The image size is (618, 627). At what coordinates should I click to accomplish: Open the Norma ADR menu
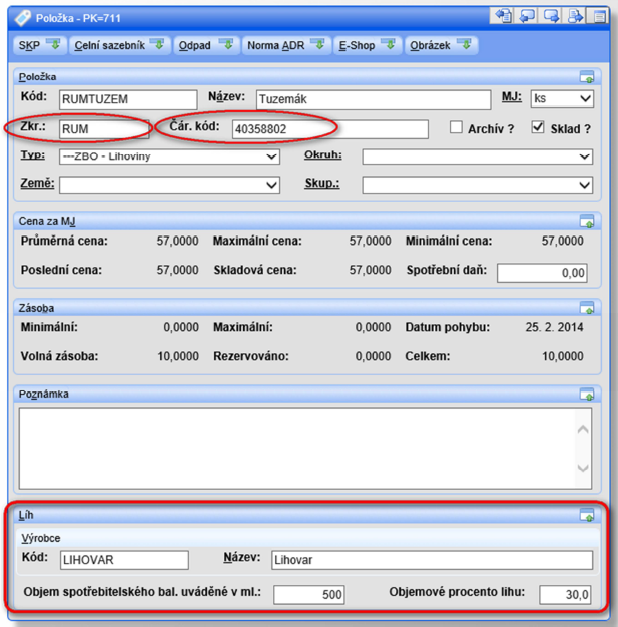coord(285,45)
